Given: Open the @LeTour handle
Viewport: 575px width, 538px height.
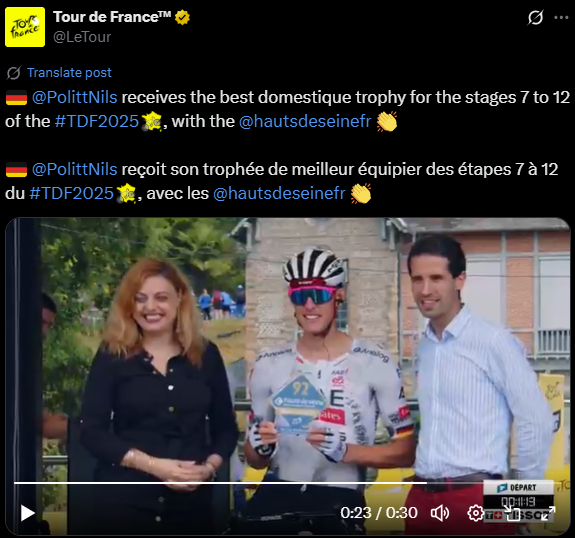Looking at the screenshot, I should 82,37.
